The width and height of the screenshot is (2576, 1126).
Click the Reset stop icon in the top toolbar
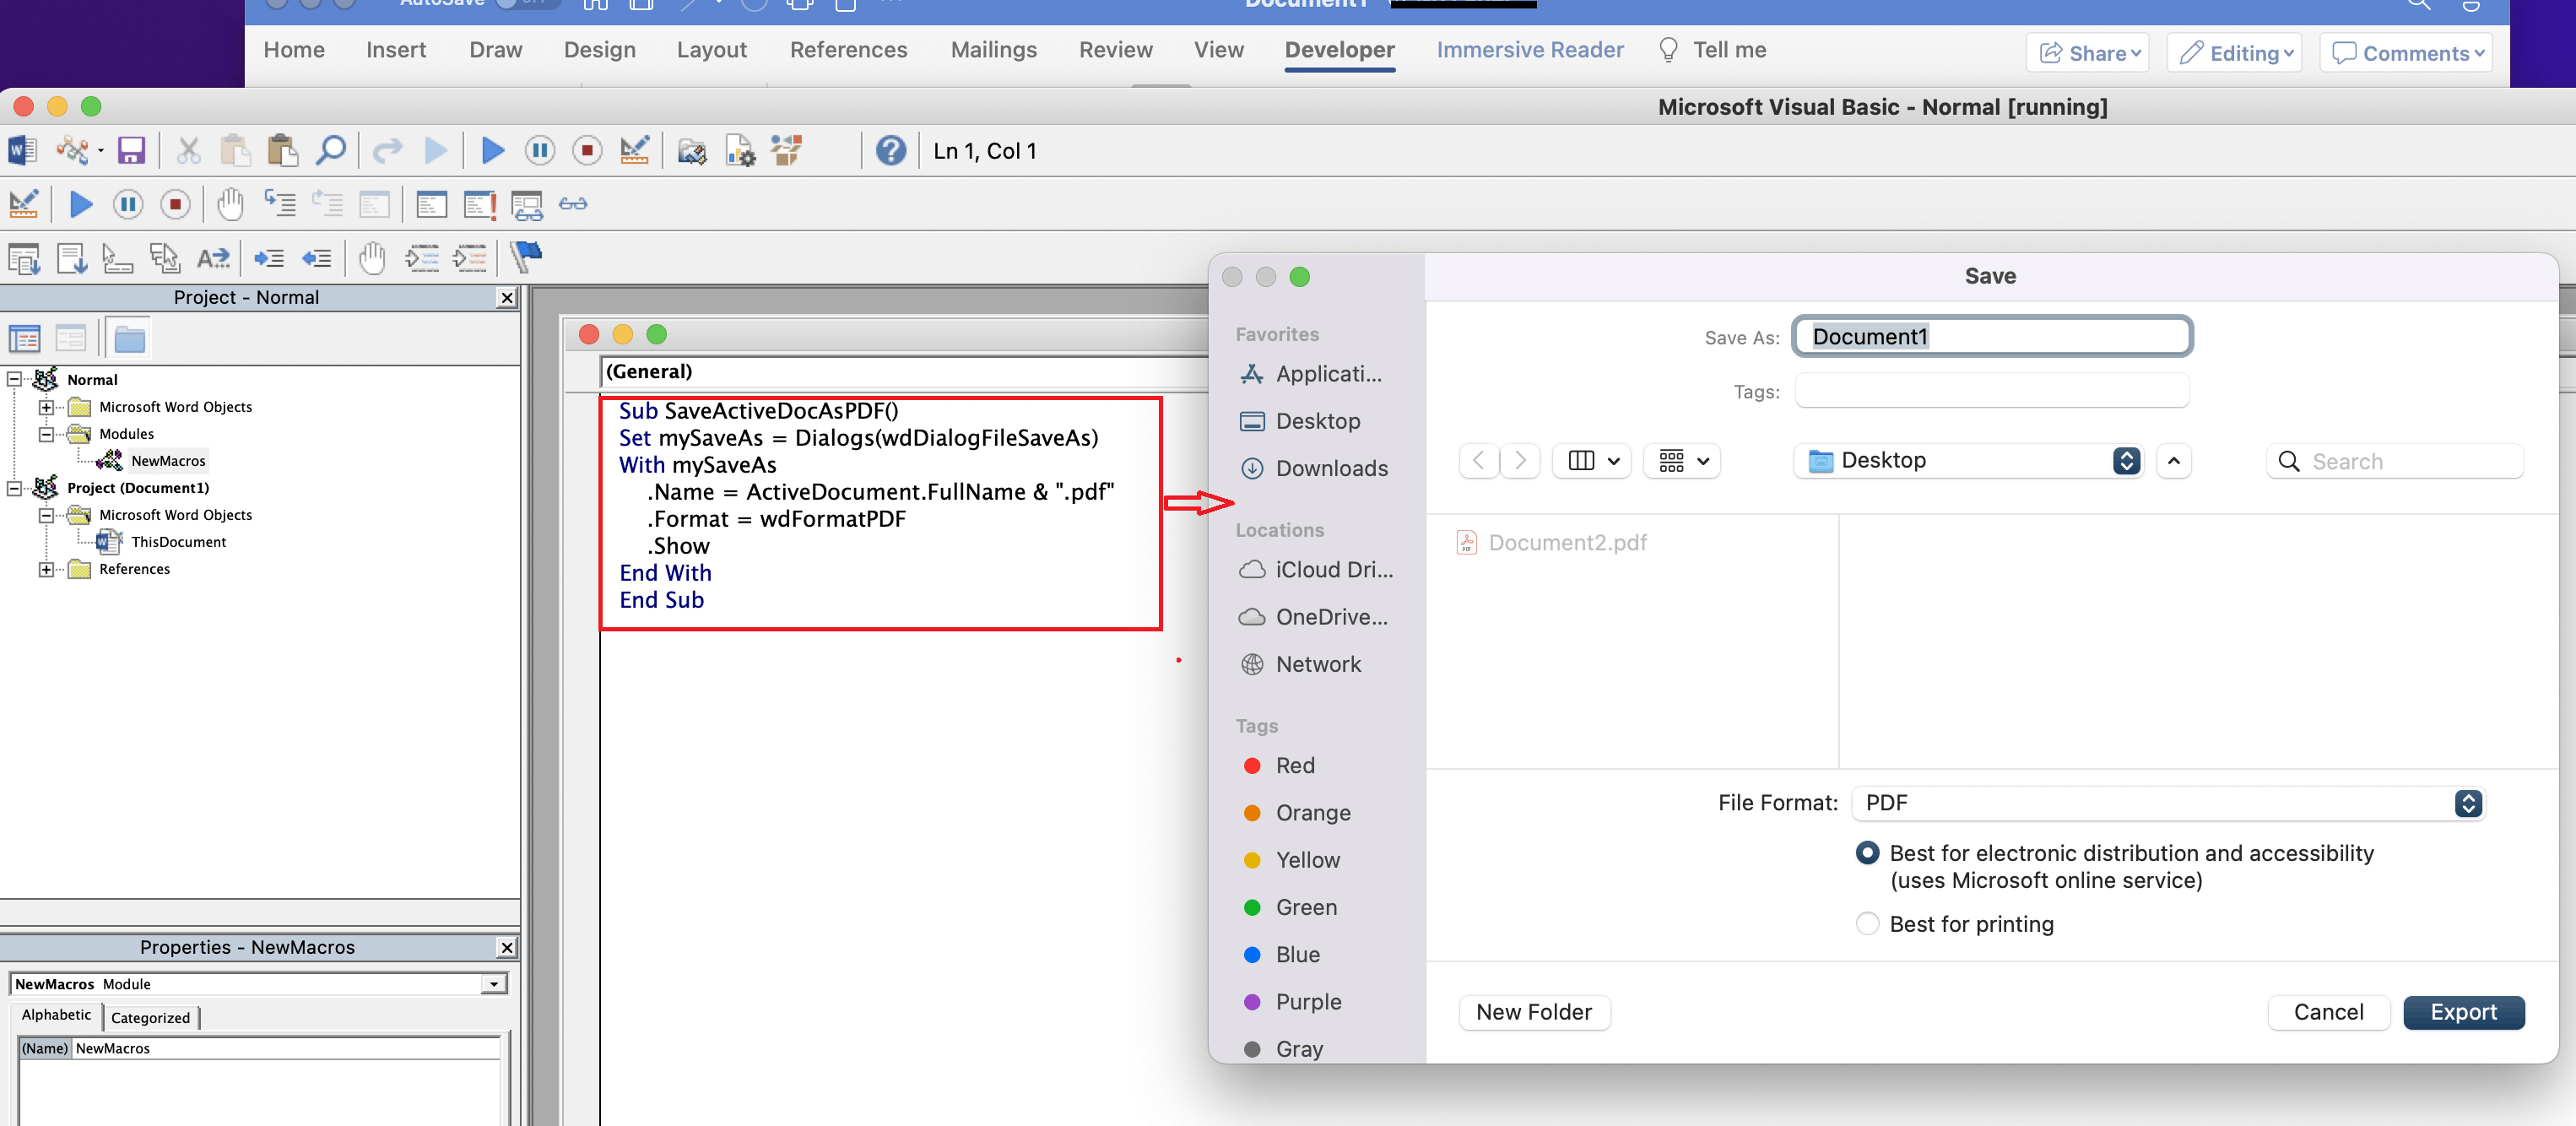point(587,151)
